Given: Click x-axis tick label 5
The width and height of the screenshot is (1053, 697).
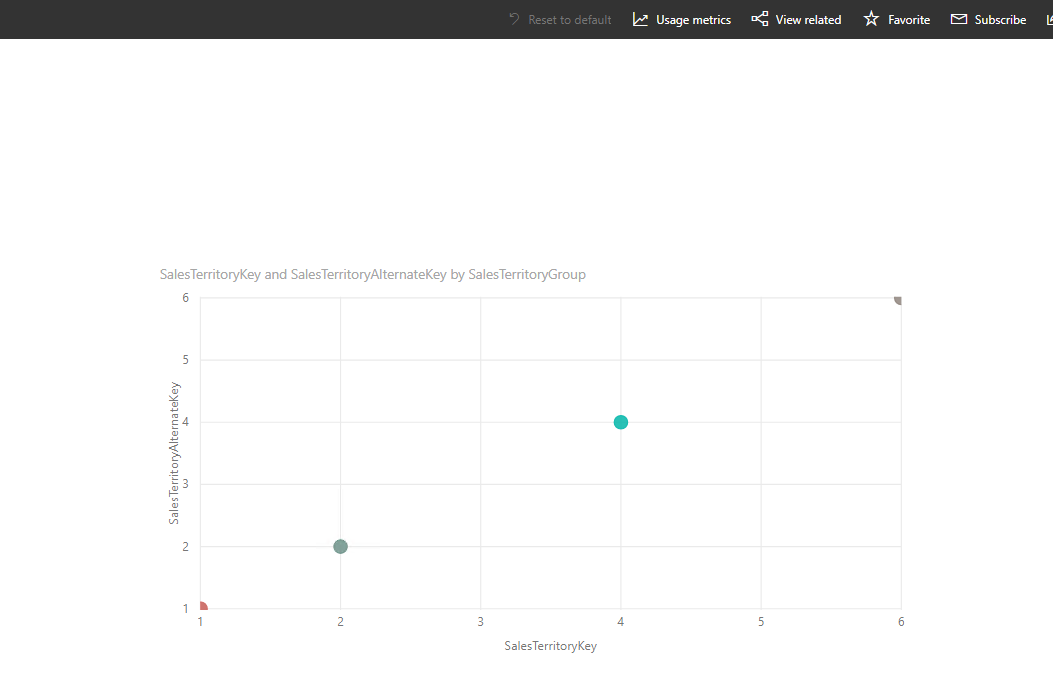Looking at the screenshot, I should click(x=761, y=622).
